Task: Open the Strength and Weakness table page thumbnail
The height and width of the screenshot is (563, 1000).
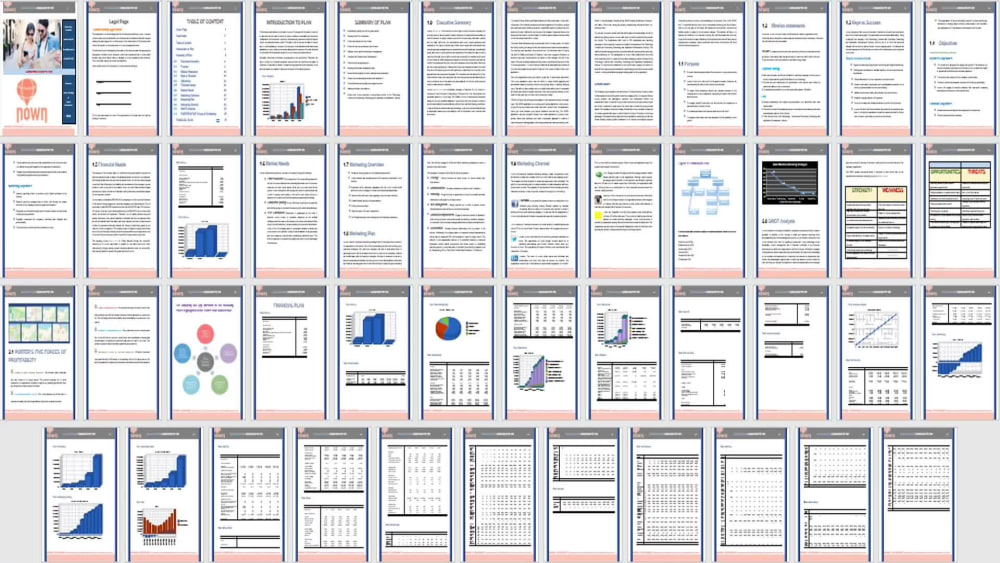Action: [877, 210]
